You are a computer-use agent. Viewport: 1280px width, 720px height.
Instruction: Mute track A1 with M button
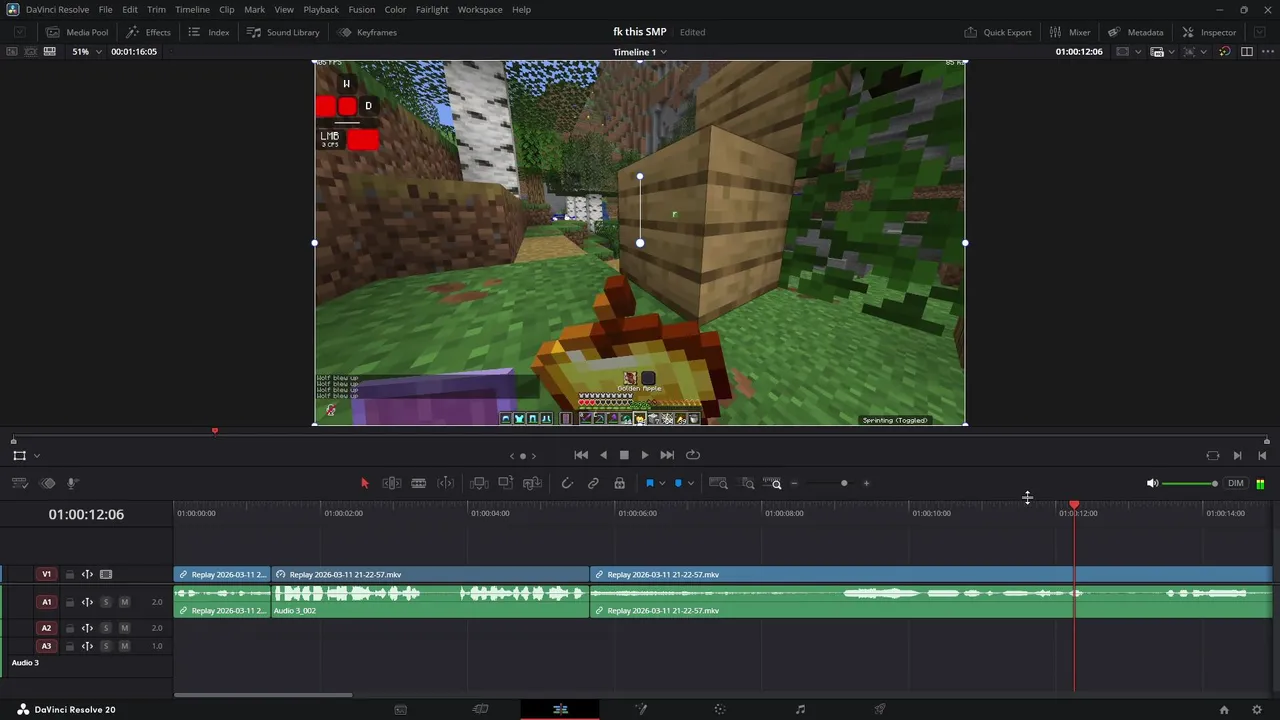[124, 602]
